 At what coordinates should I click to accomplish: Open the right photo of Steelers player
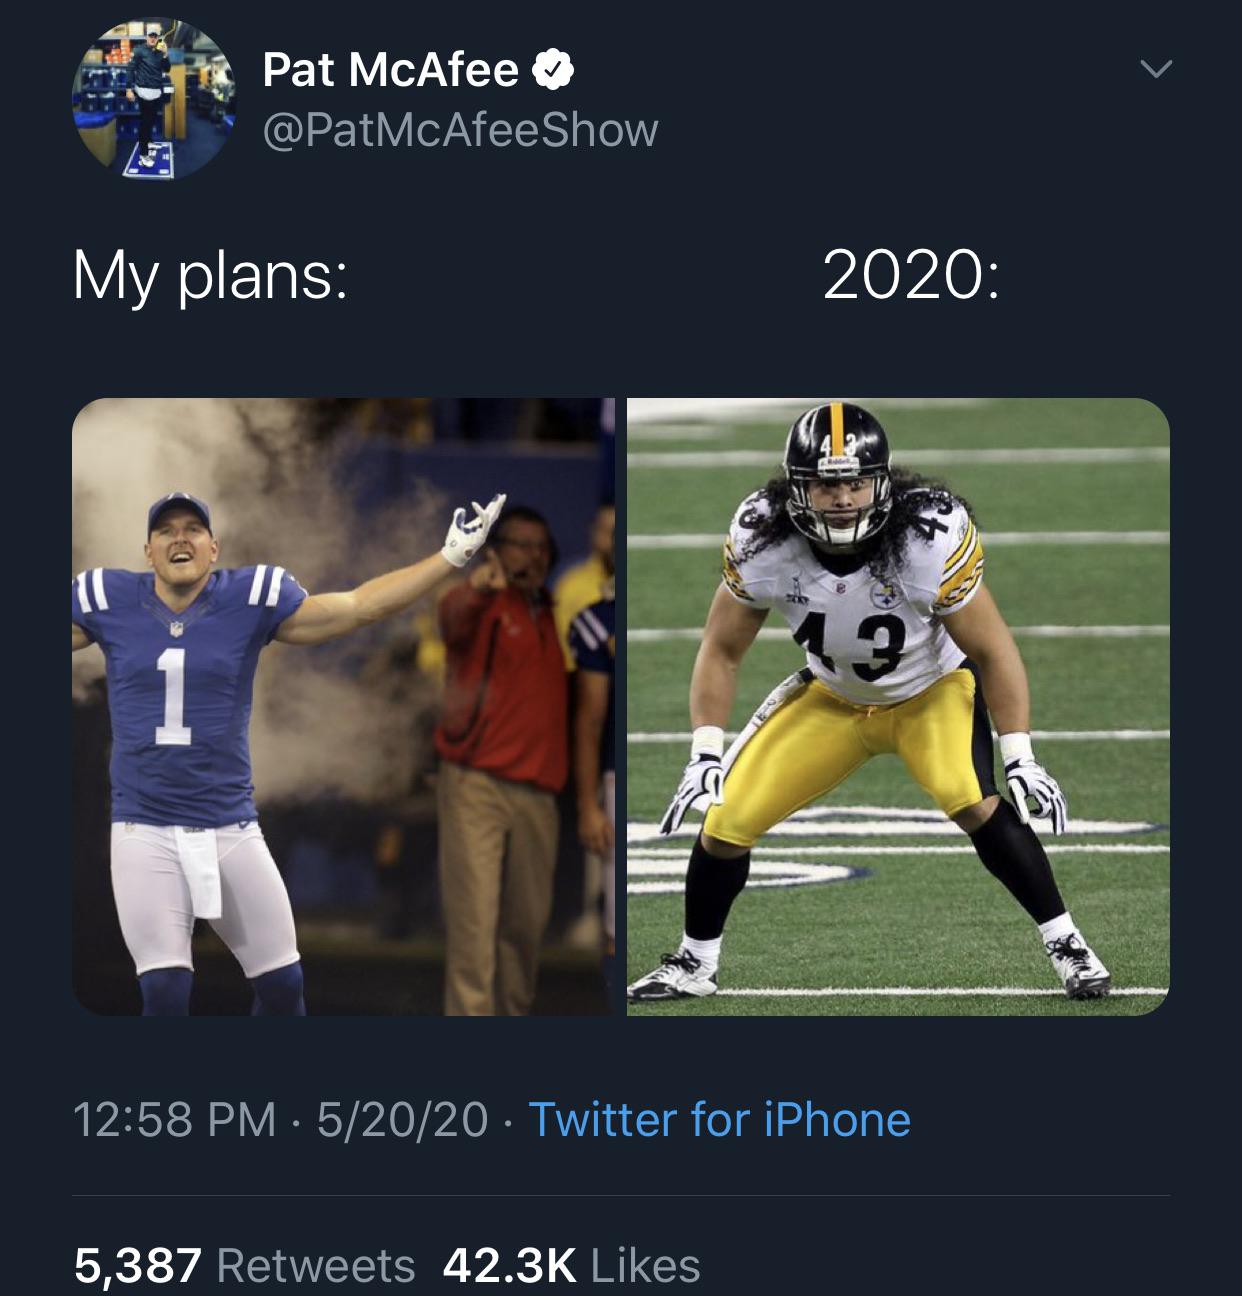(x=898, y=706)
